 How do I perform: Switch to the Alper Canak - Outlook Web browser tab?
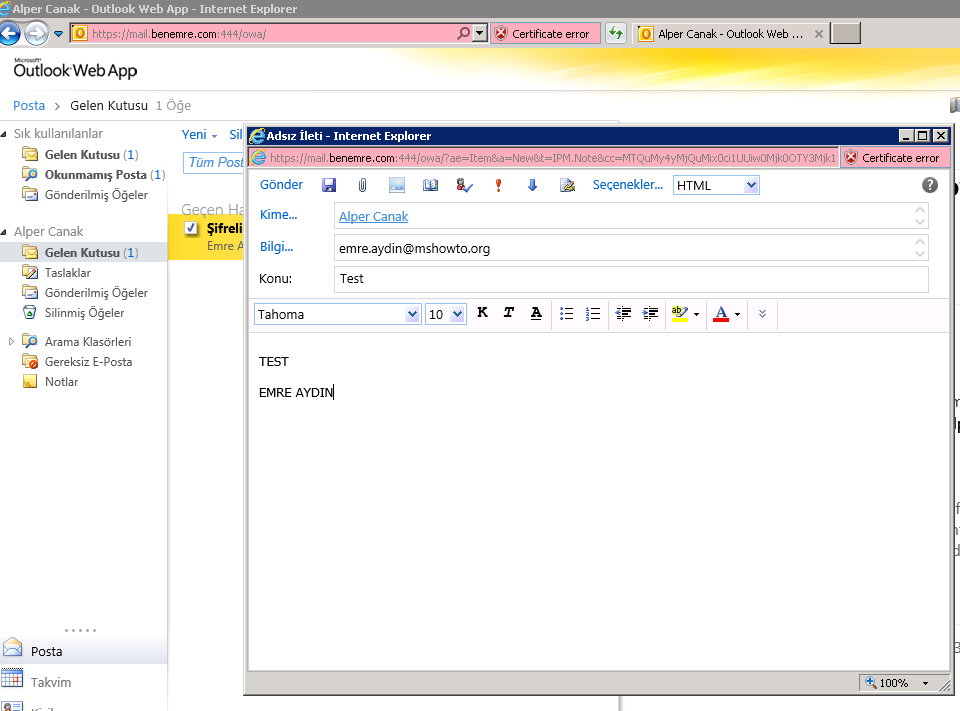(x=730, y=34)
